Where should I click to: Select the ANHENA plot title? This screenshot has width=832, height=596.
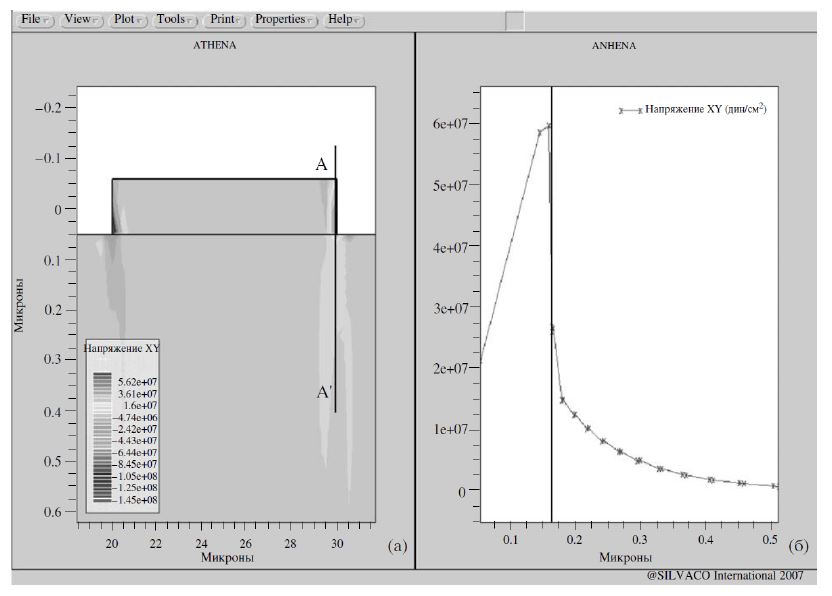tap(613, 46)
